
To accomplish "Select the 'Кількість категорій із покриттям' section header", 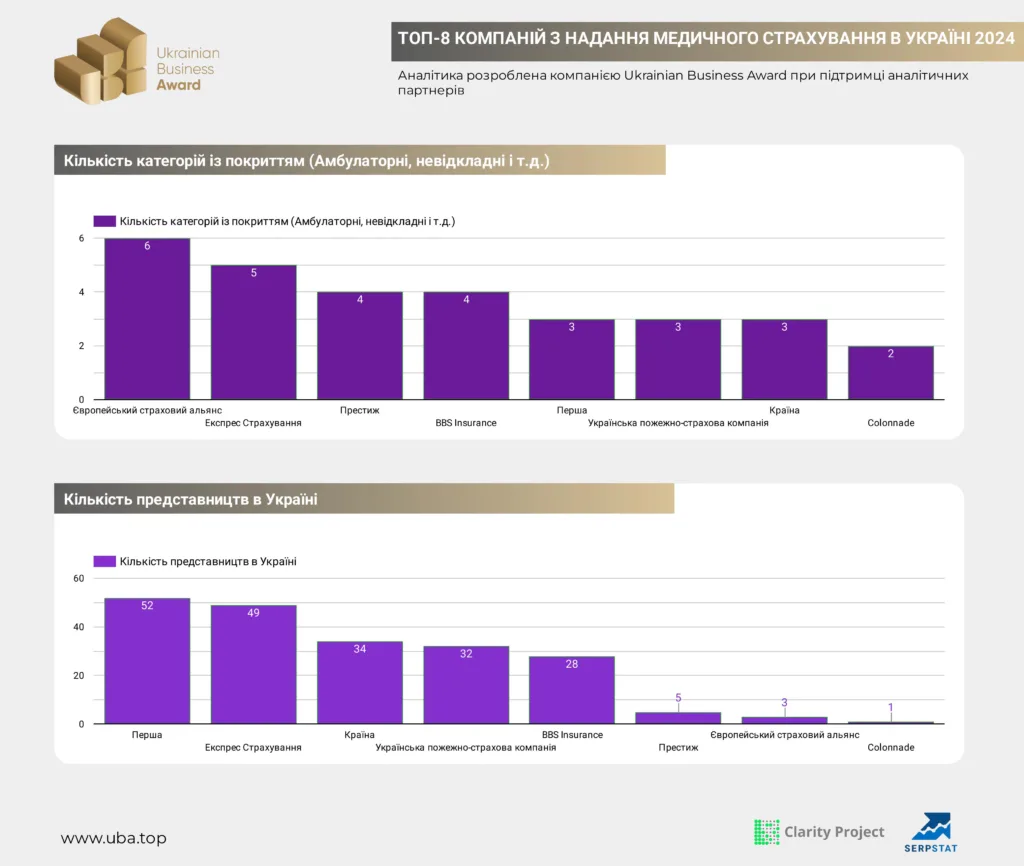I will (360, 160).
